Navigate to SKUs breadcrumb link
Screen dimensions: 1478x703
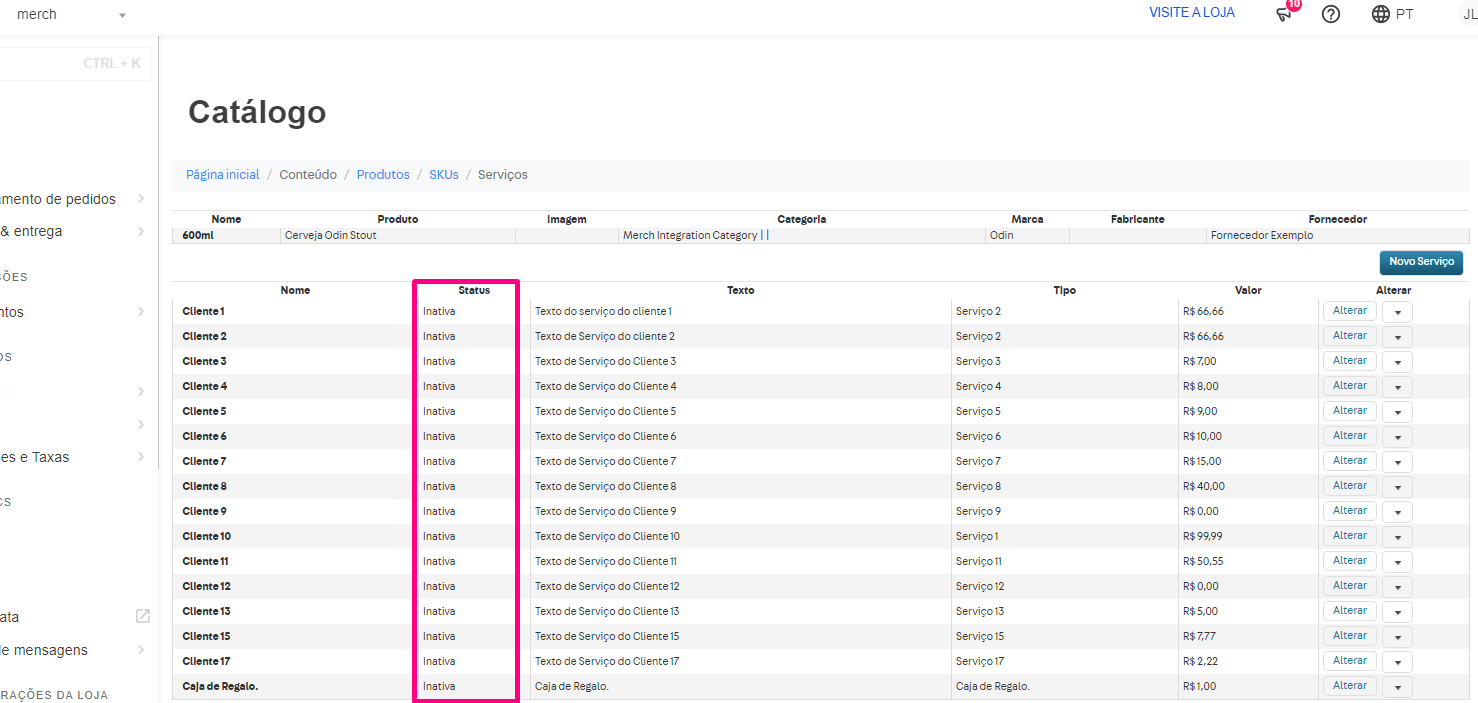tap(443, 175)
